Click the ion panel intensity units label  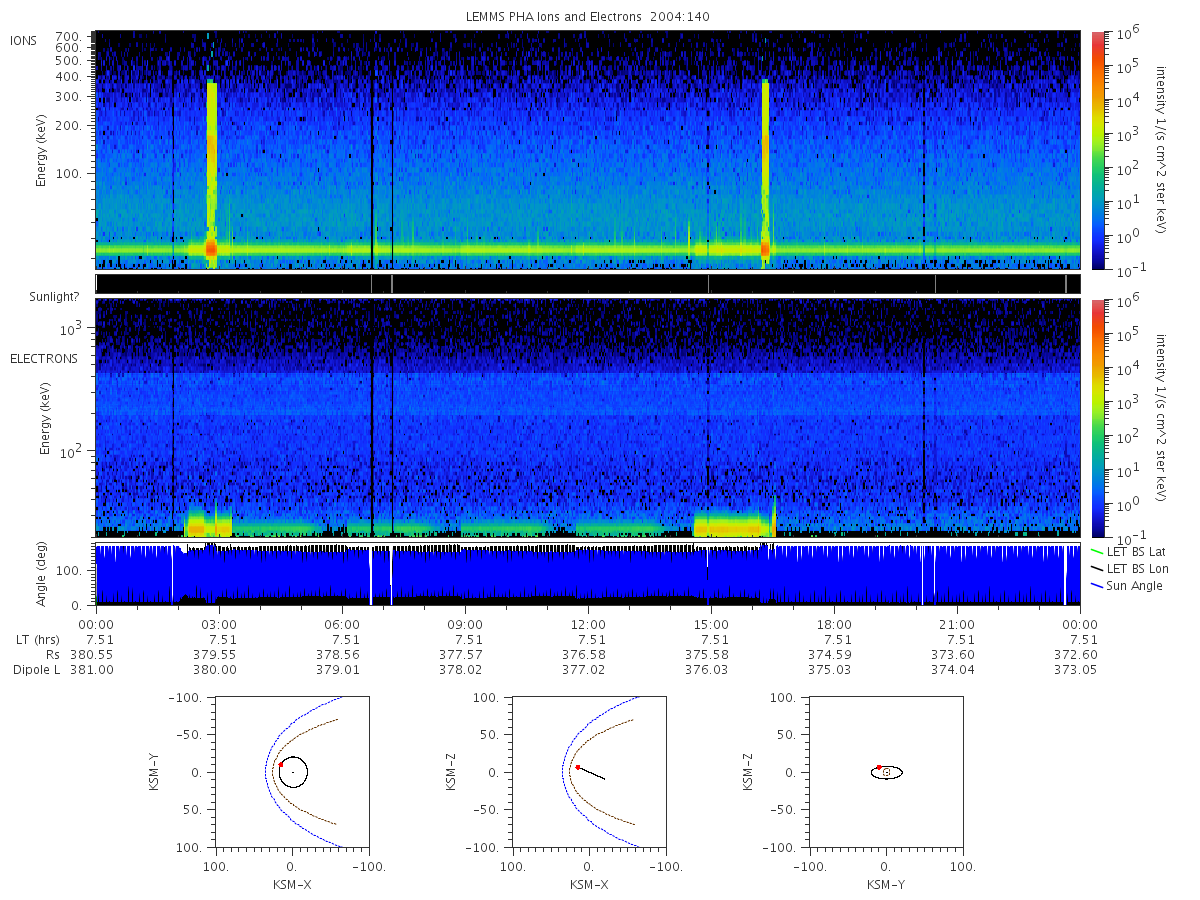1163,150
